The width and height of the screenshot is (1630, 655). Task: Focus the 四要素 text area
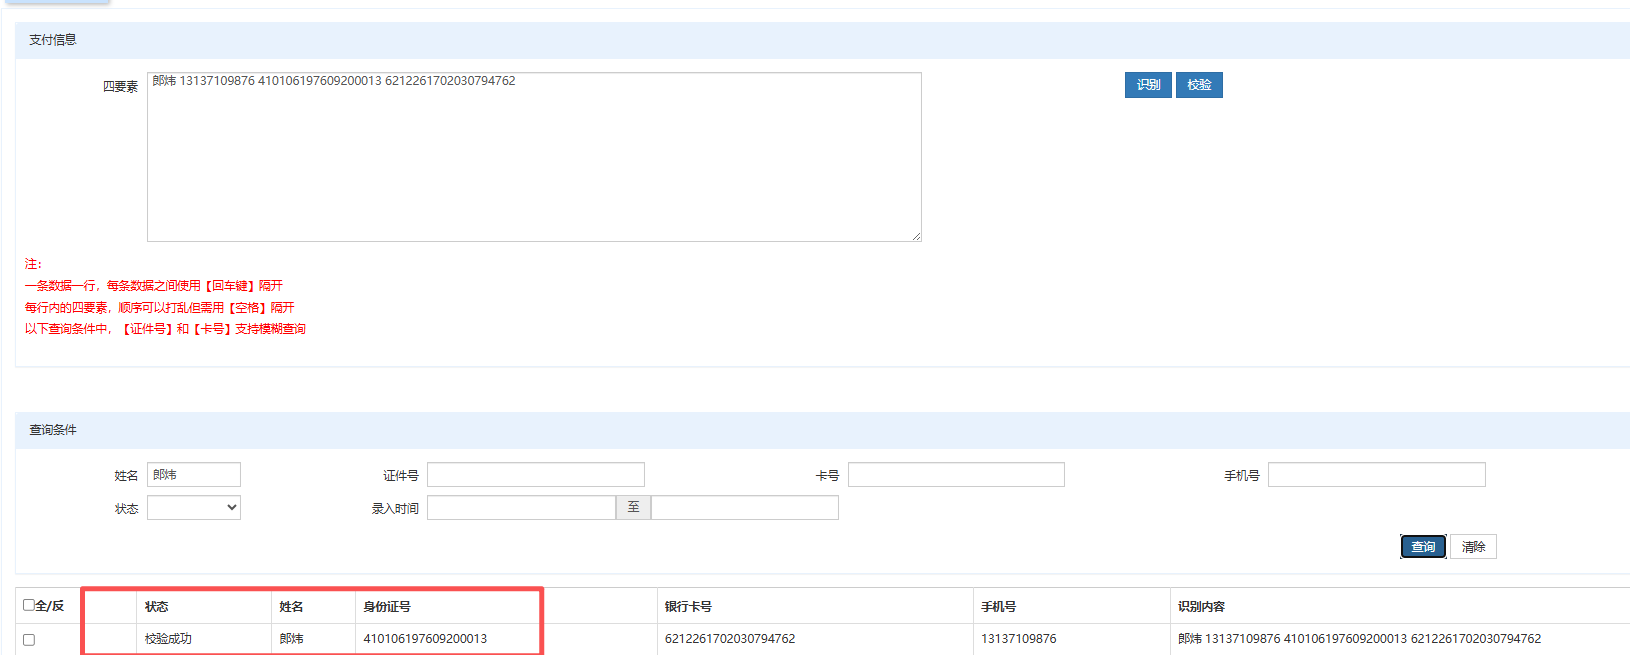pos(534,157)
